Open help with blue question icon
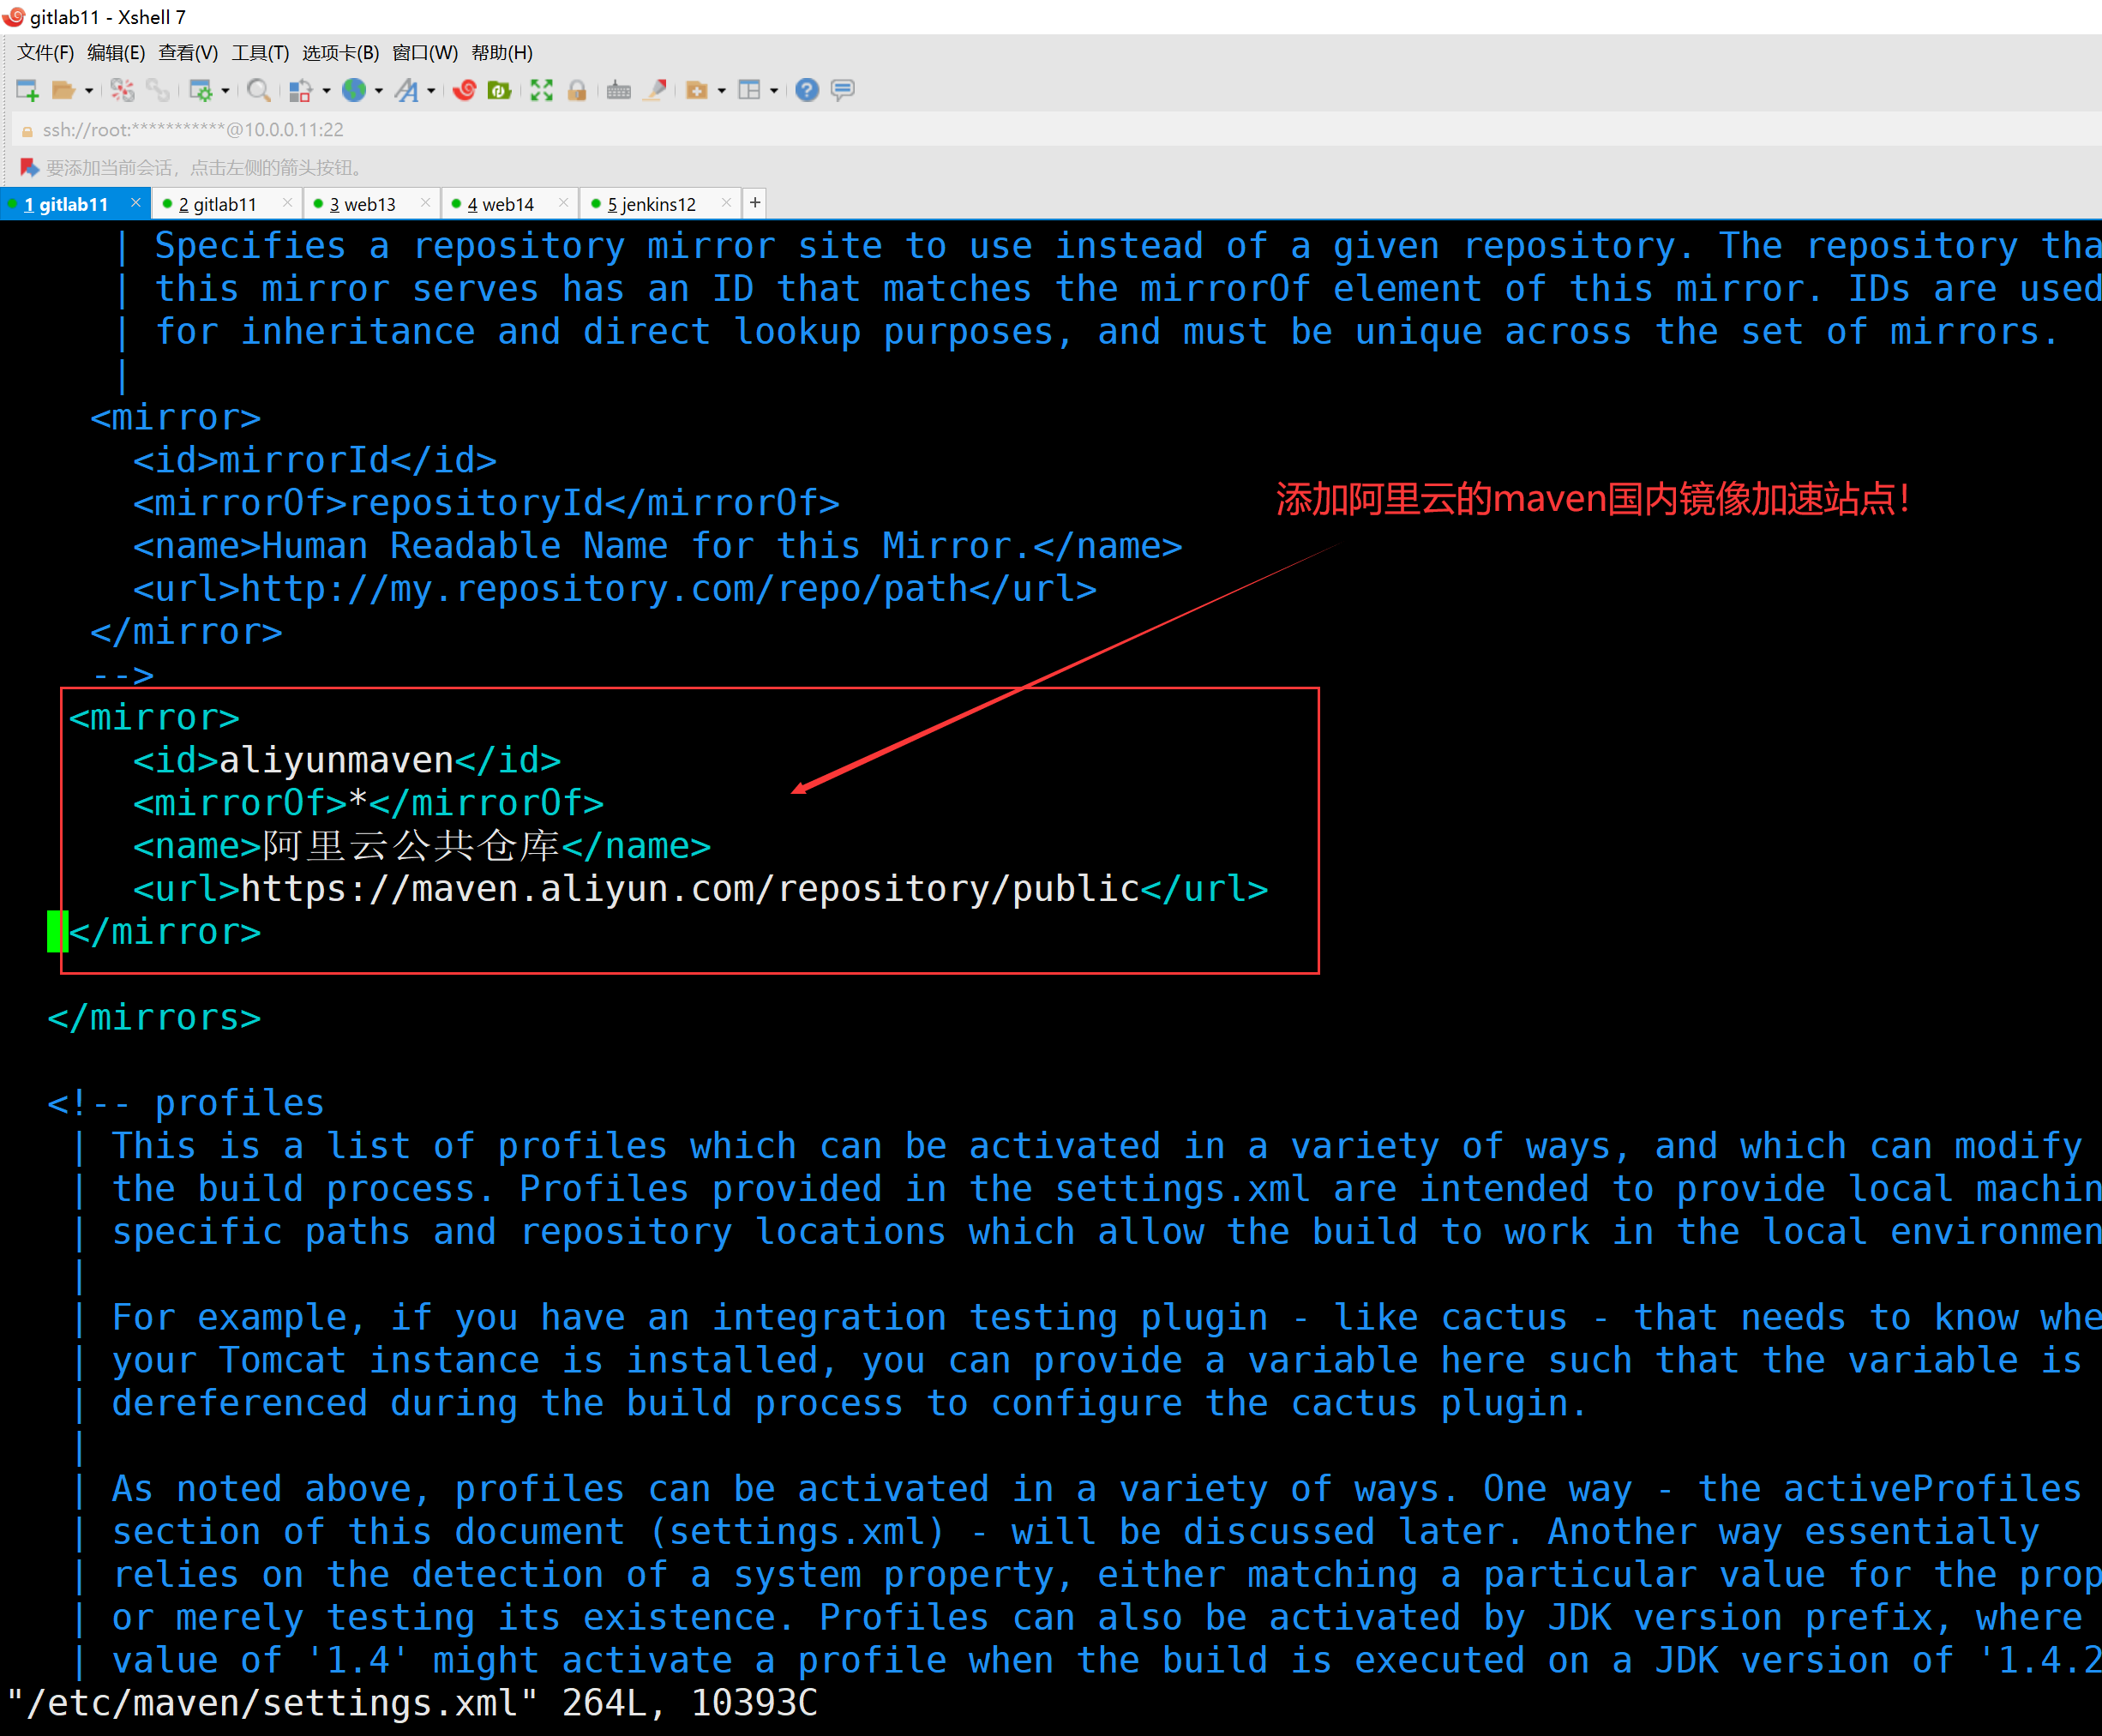2102x1736 pixels. [x=807, y=91]
